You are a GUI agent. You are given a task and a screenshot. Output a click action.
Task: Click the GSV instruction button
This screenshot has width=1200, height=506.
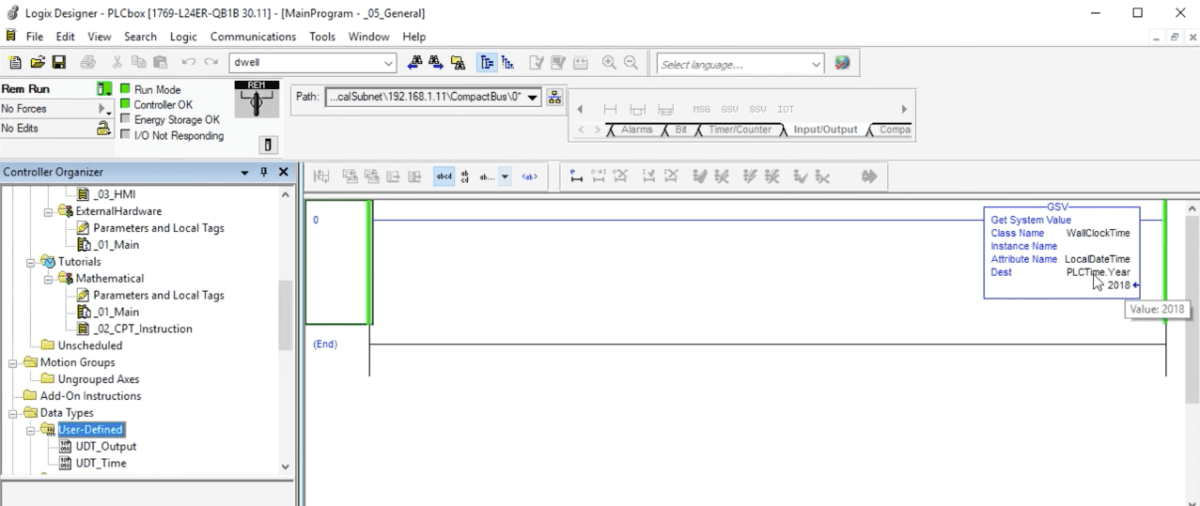(x=729, y=109)
